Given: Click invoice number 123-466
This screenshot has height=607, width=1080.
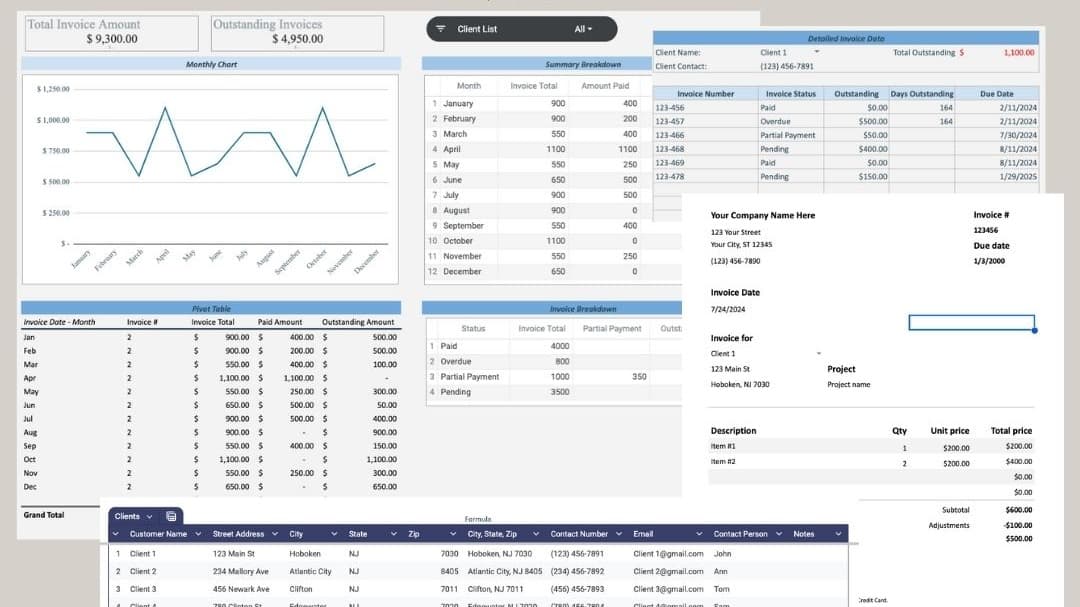Looking at the screenshot, I should (669, 135).
